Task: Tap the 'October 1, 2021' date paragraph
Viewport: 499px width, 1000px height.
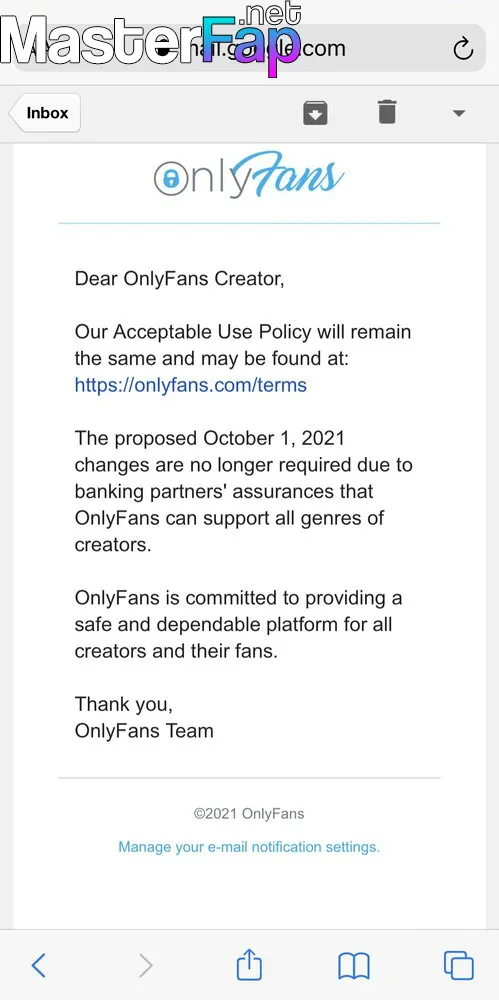Action: [x=244, y=492]
